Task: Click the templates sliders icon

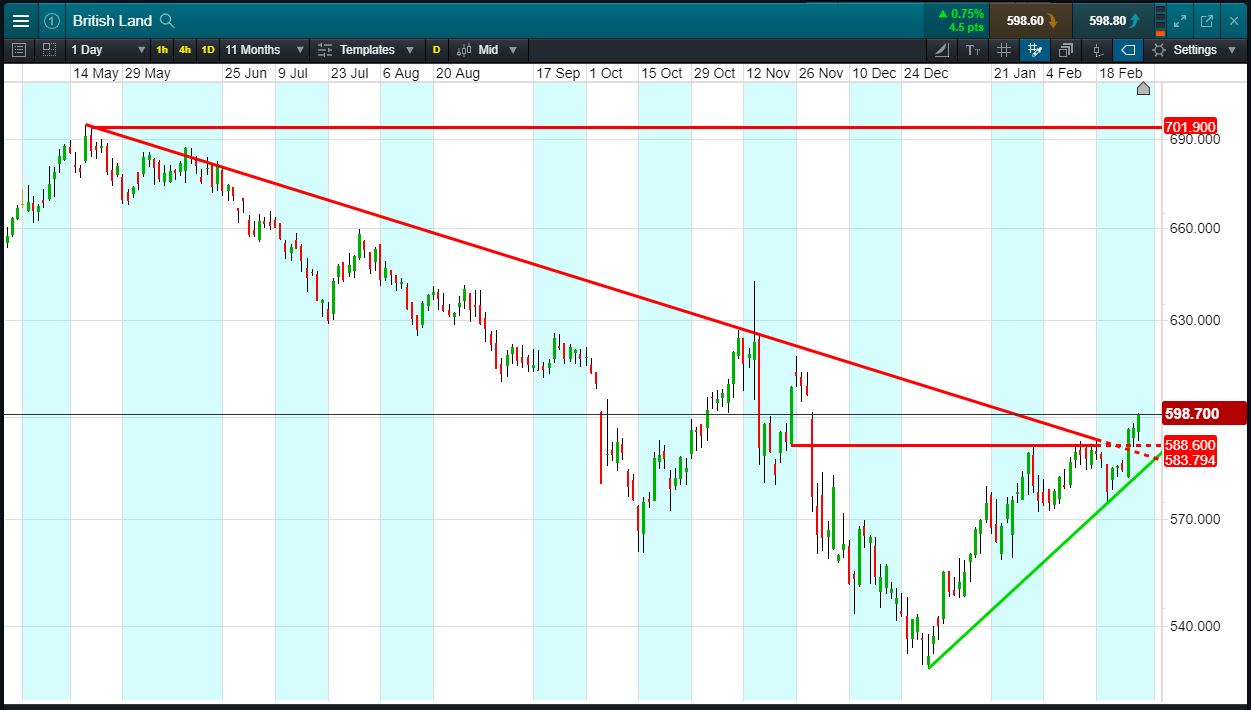Action: 325,49
